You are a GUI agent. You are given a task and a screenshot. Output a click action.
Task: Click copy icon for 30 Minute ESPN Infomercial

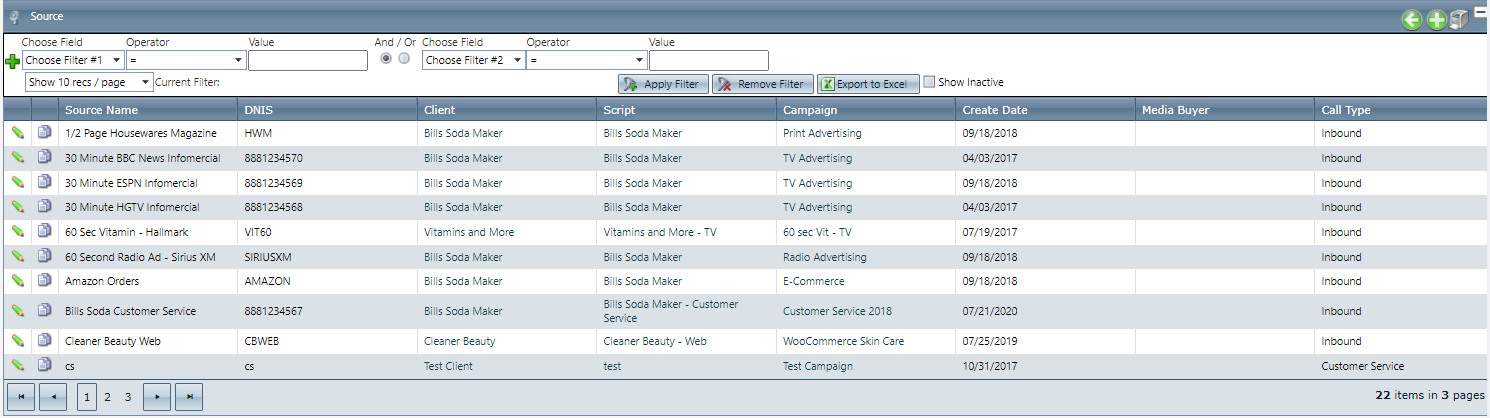point(44,183)
